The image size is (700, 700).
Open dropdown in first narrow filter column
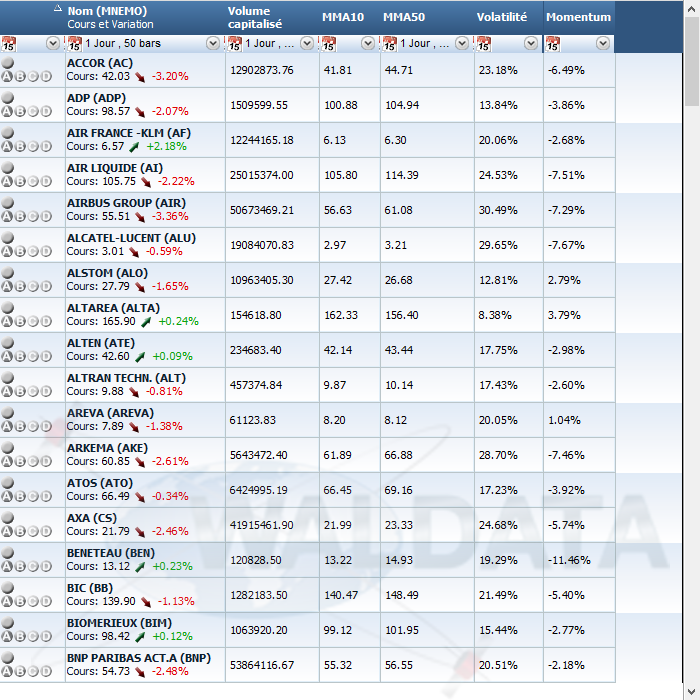53,43
